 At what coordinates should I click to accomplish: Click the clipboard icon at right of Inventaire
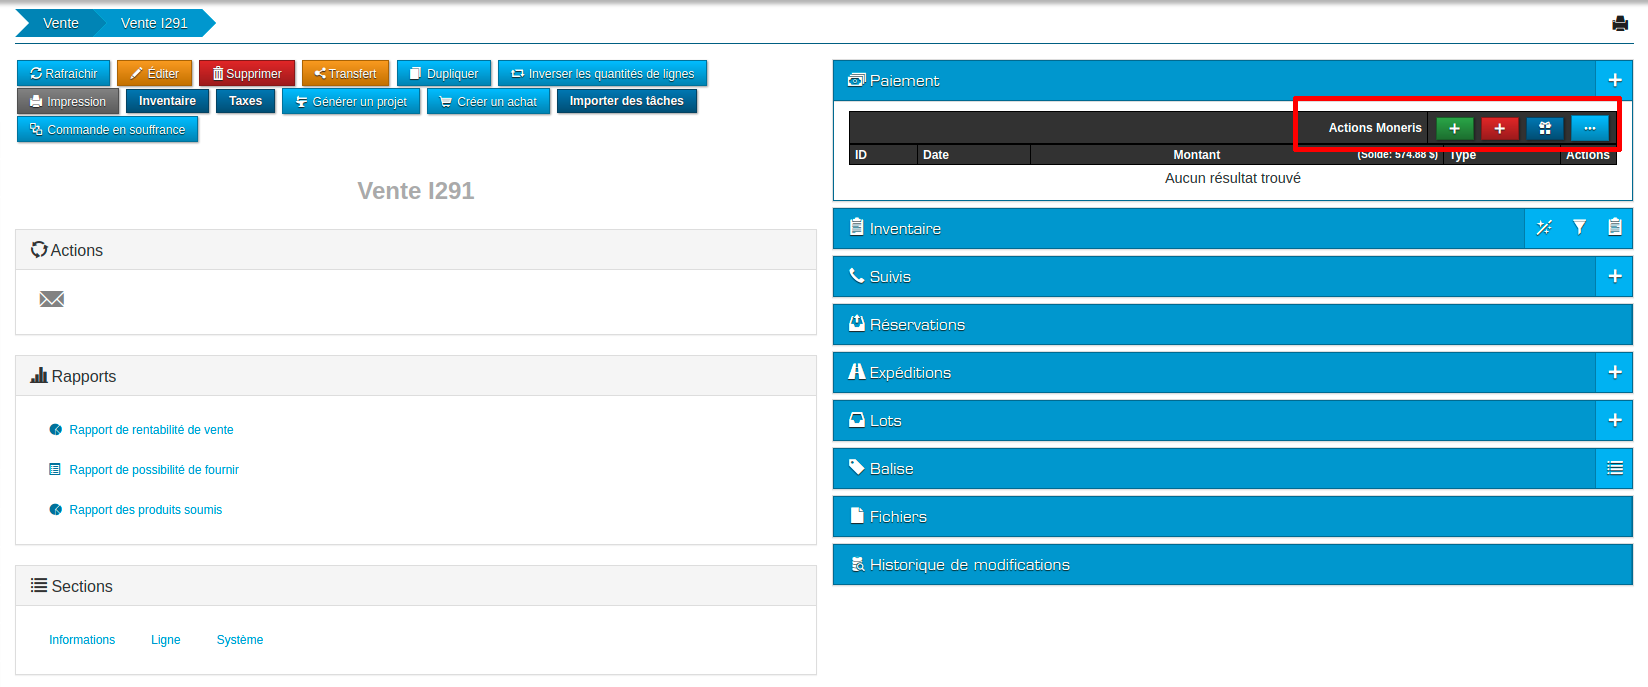(x=1614, y=228)
